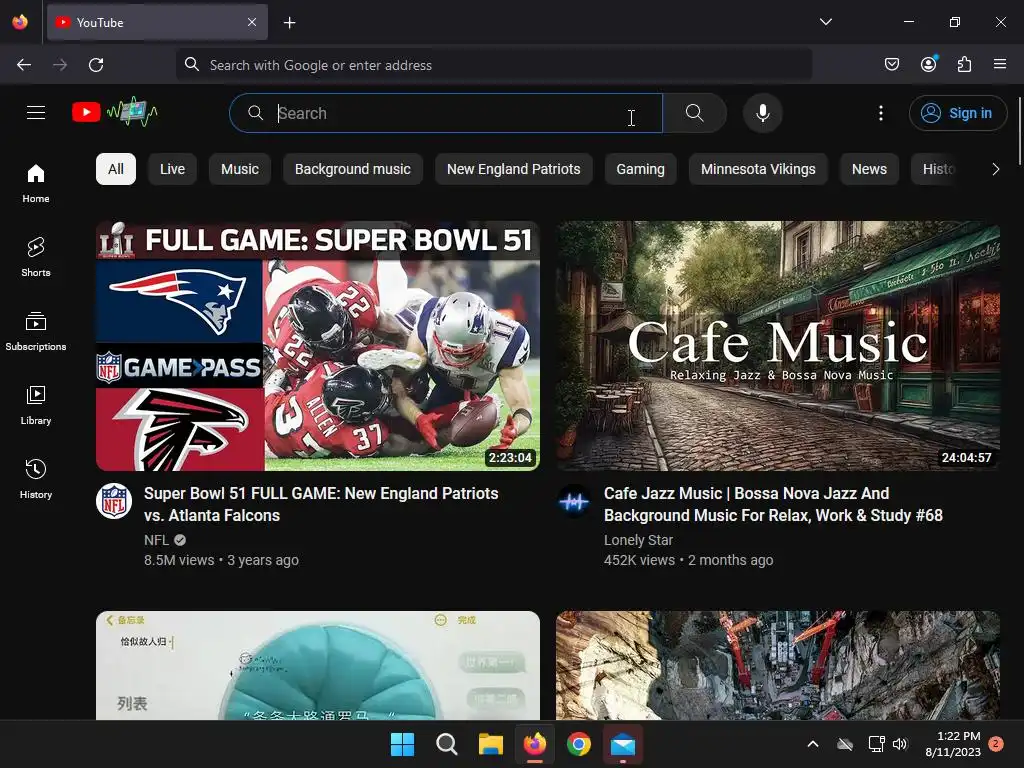The image size is (1024, 768).
Task: Open Firefox application menu
Action: tap(1000, 64)
